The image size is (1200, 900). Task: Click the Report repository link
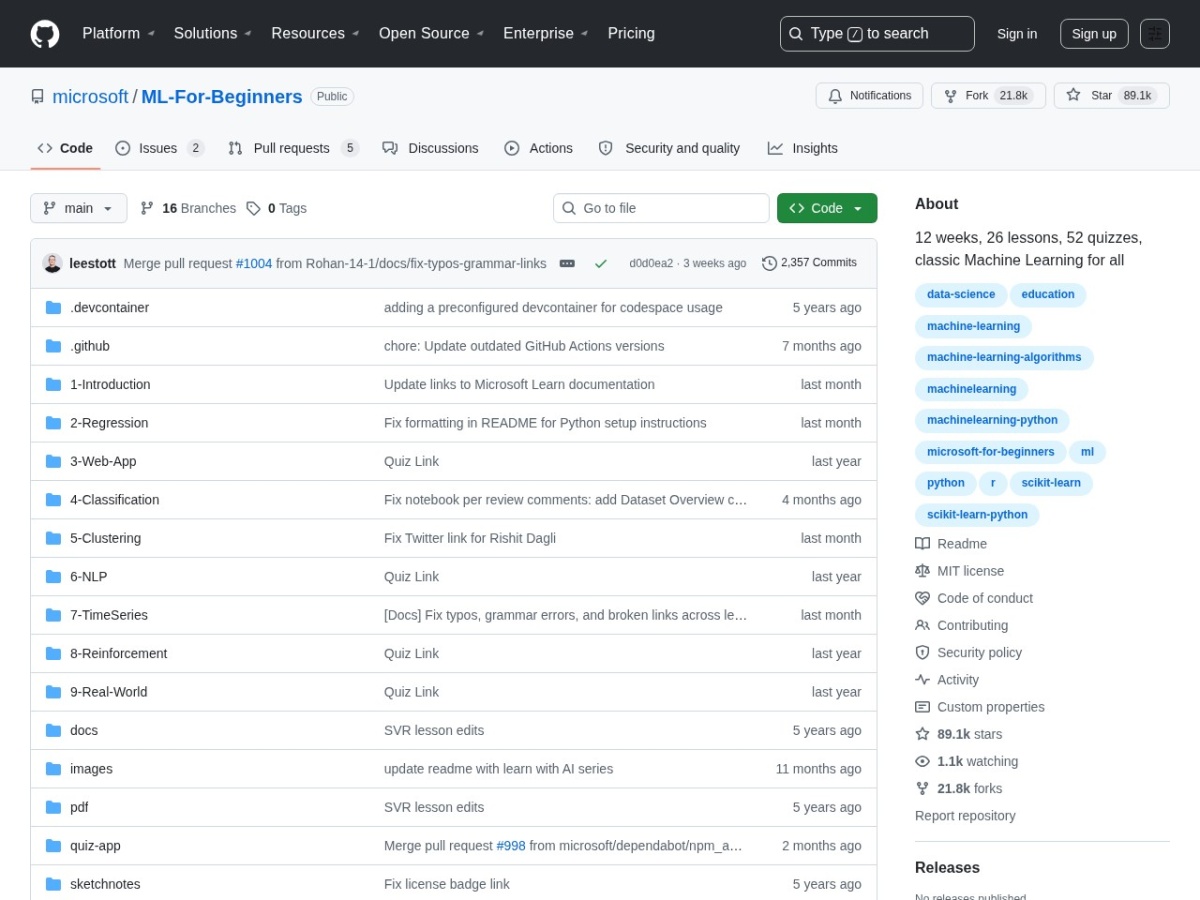(x=965, y=816)
